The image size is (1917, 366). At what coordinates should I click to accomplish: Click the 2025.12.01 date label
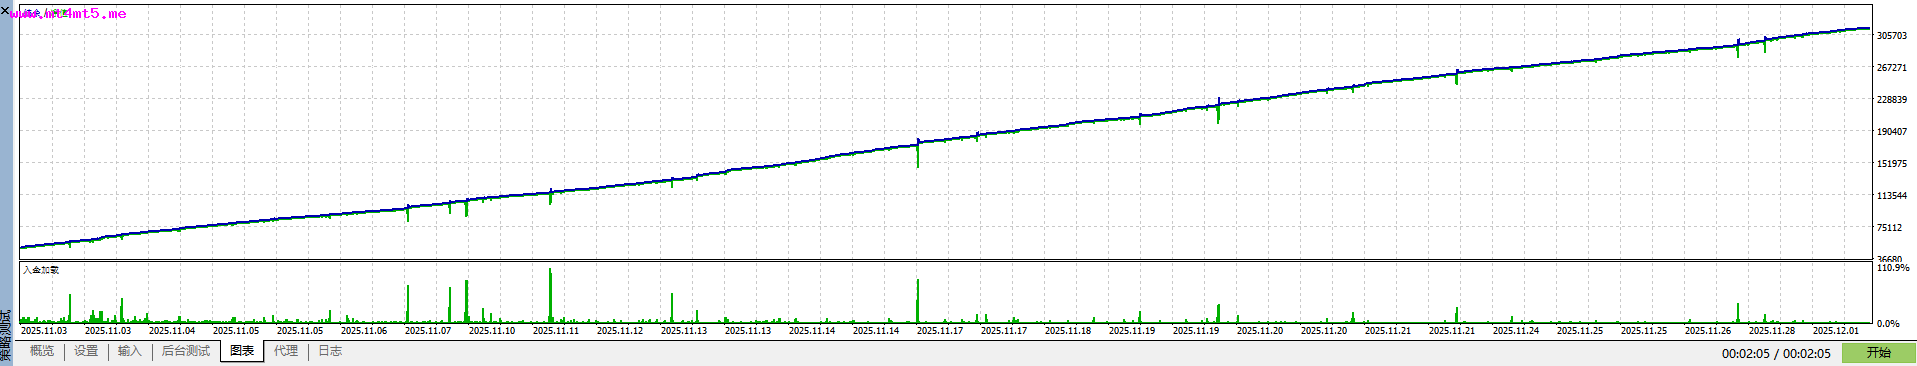click(1836, 330)
